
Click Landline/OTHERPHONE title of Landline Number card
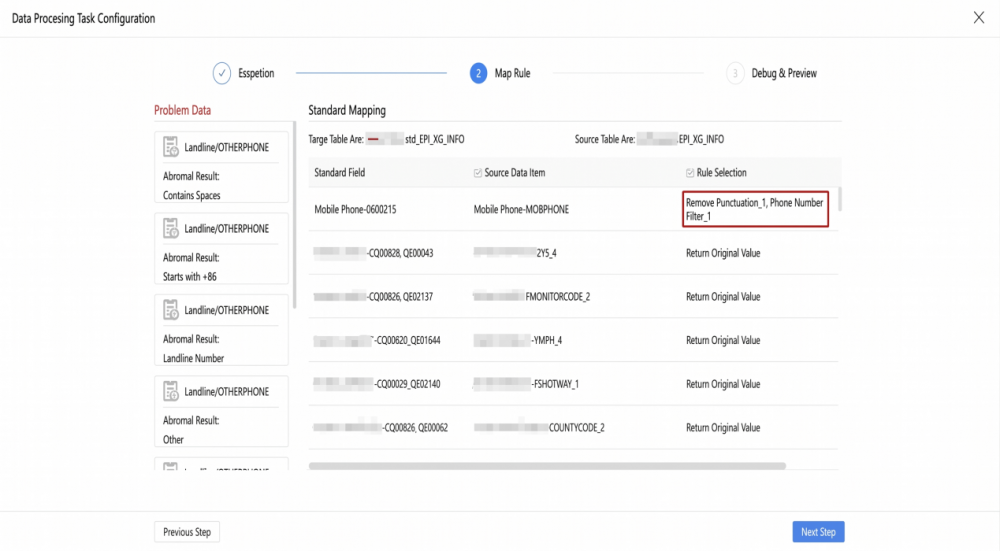[x=226, y=311]
